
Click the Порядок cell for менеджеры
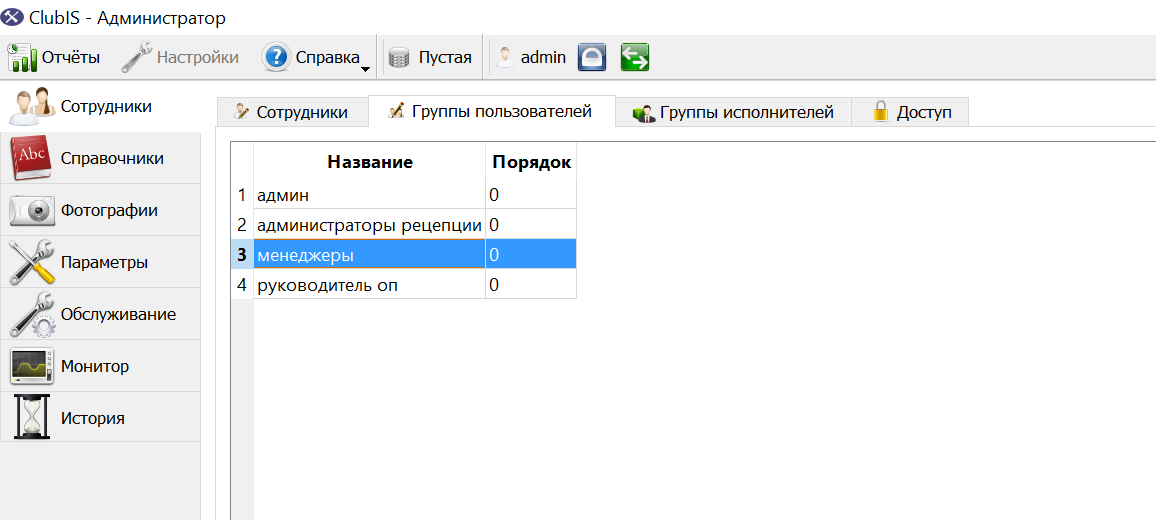pos(531,254)
